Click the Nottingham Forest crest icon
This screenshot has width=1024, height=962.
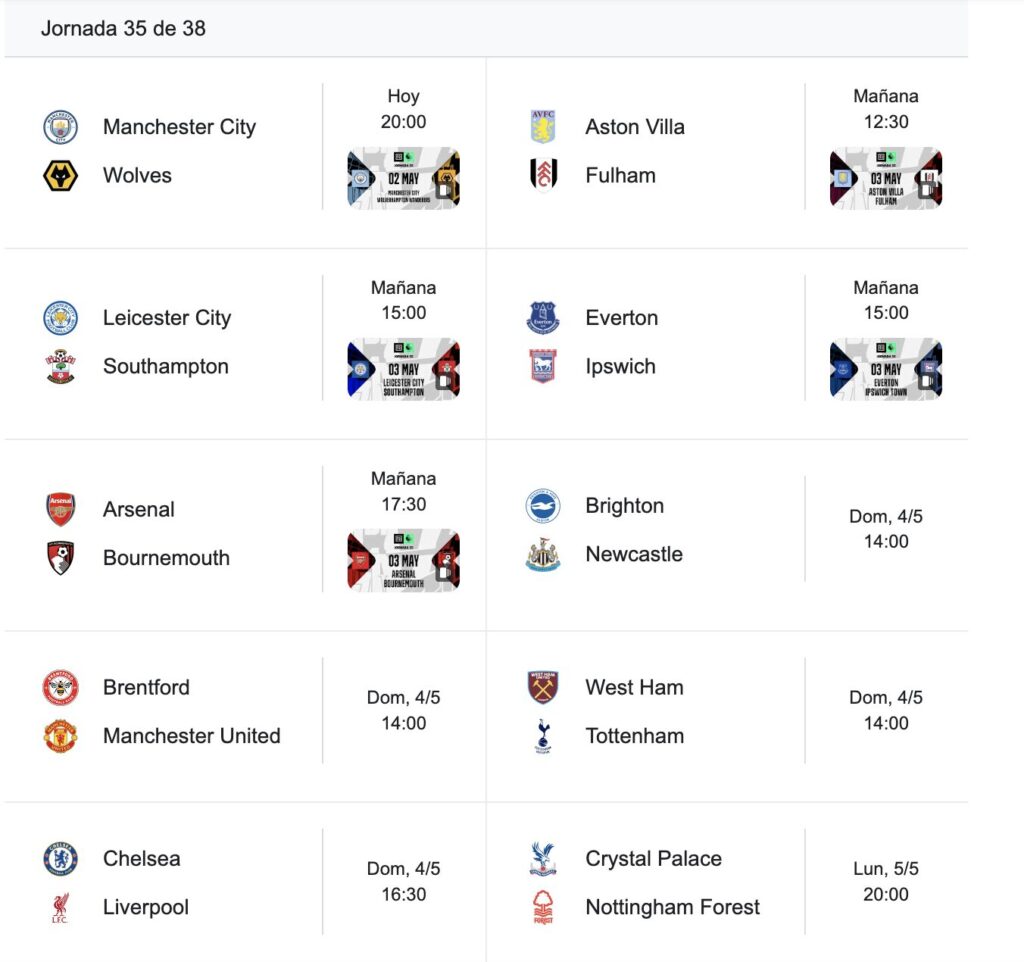point(543,907)
